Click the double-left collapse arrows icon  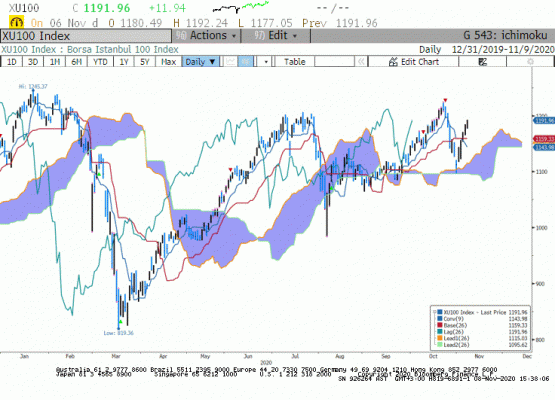(361, 62)
